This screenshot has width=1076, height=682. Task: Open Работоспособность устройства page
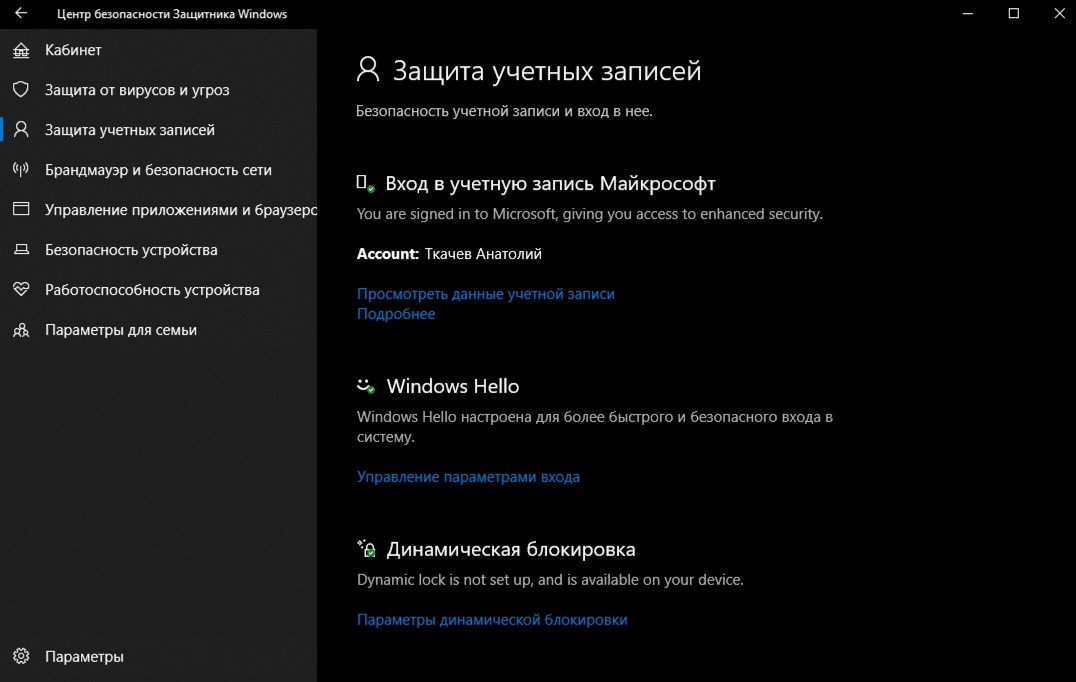[x=159, y=290]
